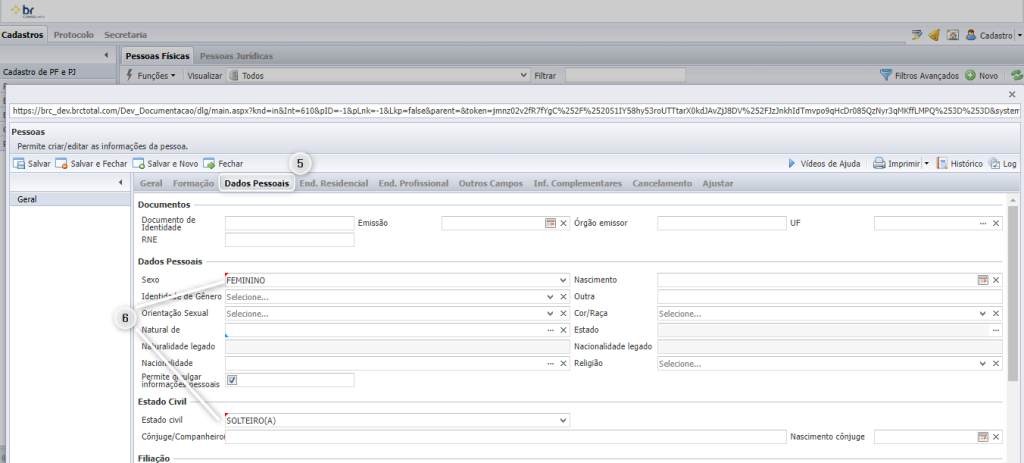Open the Estado civil dropdown

tap(564, 421)
